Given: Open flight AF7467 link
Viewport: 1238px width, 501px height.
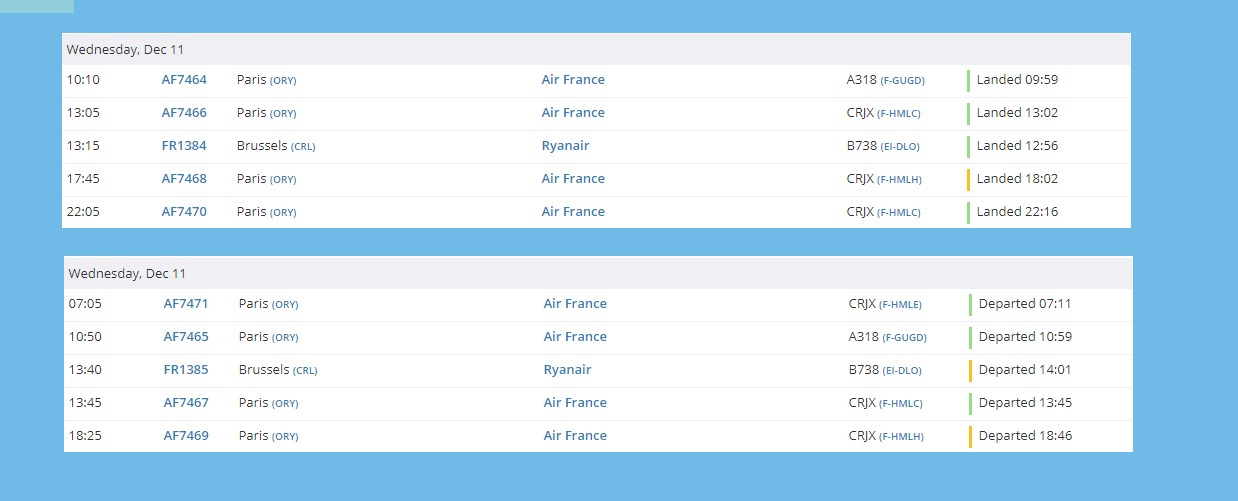Looking at the screenshot, I should [186, 403].
